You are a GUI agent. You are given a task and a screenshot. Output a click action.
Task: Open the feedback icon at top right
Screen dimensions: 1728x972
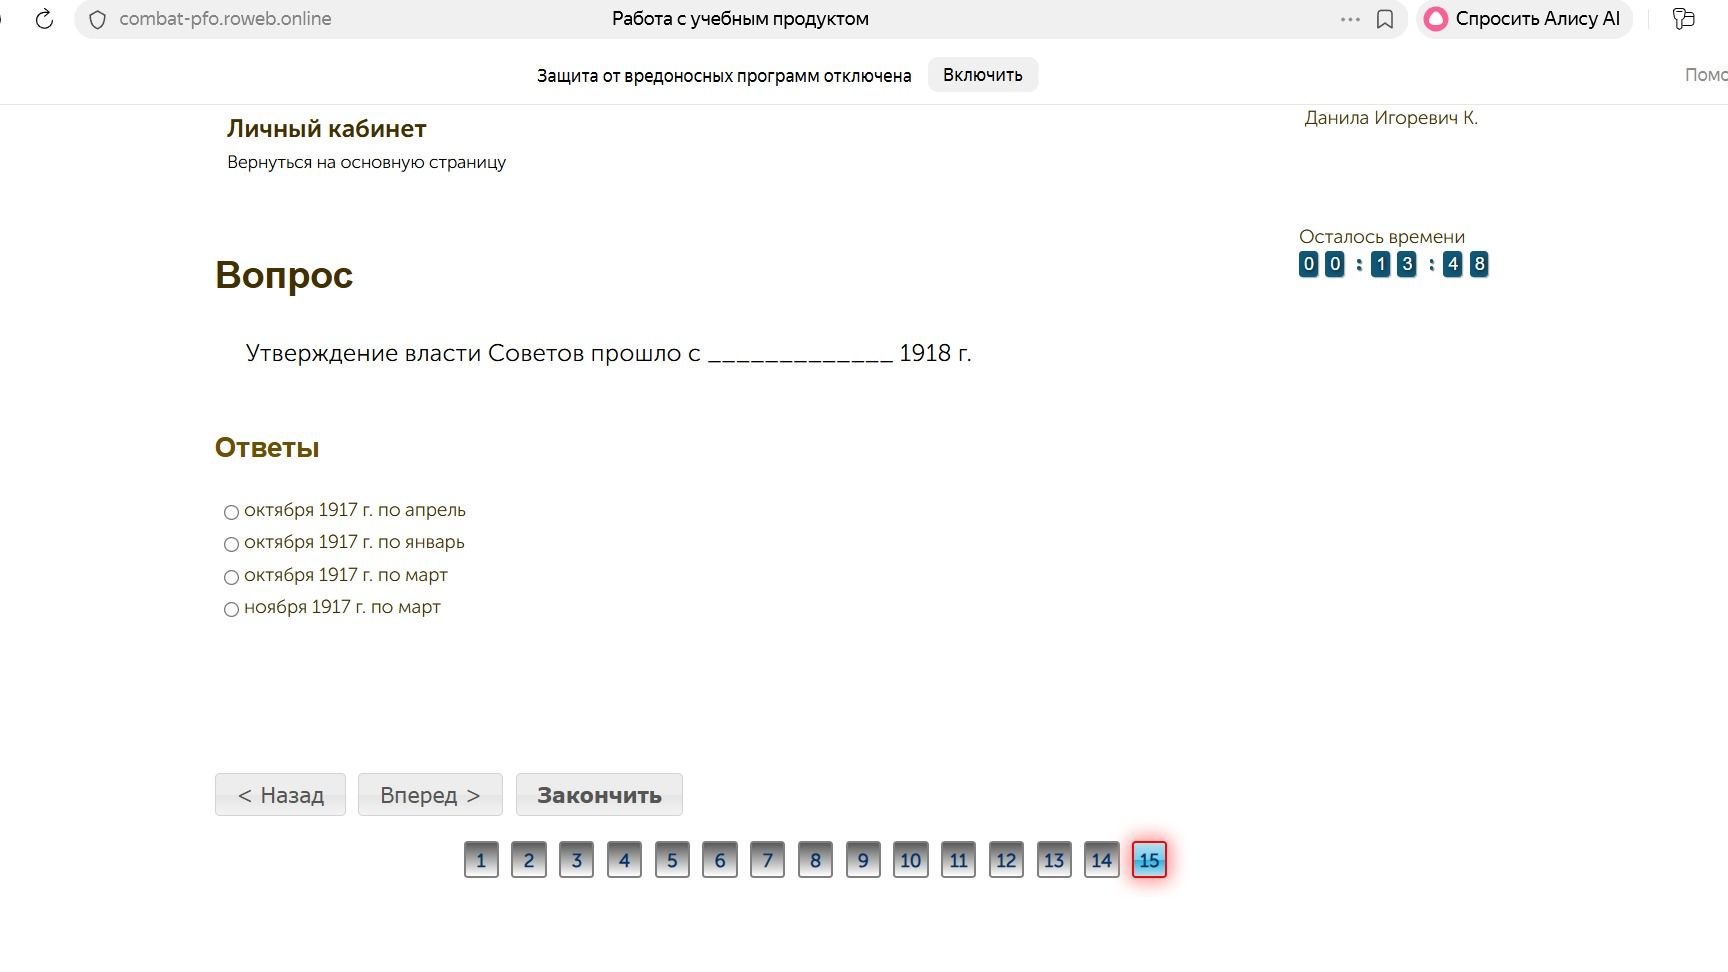click(x=1684, y=19)
